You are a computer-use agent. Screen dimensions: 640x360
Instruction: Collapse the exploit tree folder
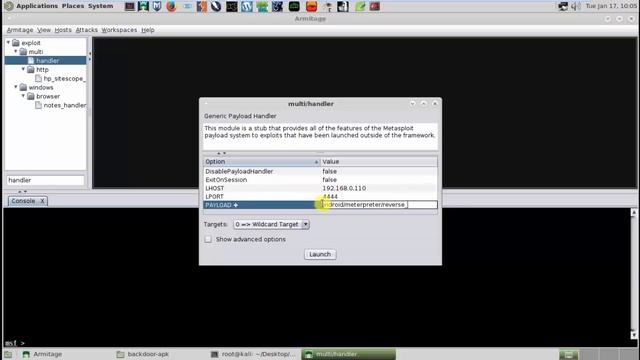click(8, 42)
